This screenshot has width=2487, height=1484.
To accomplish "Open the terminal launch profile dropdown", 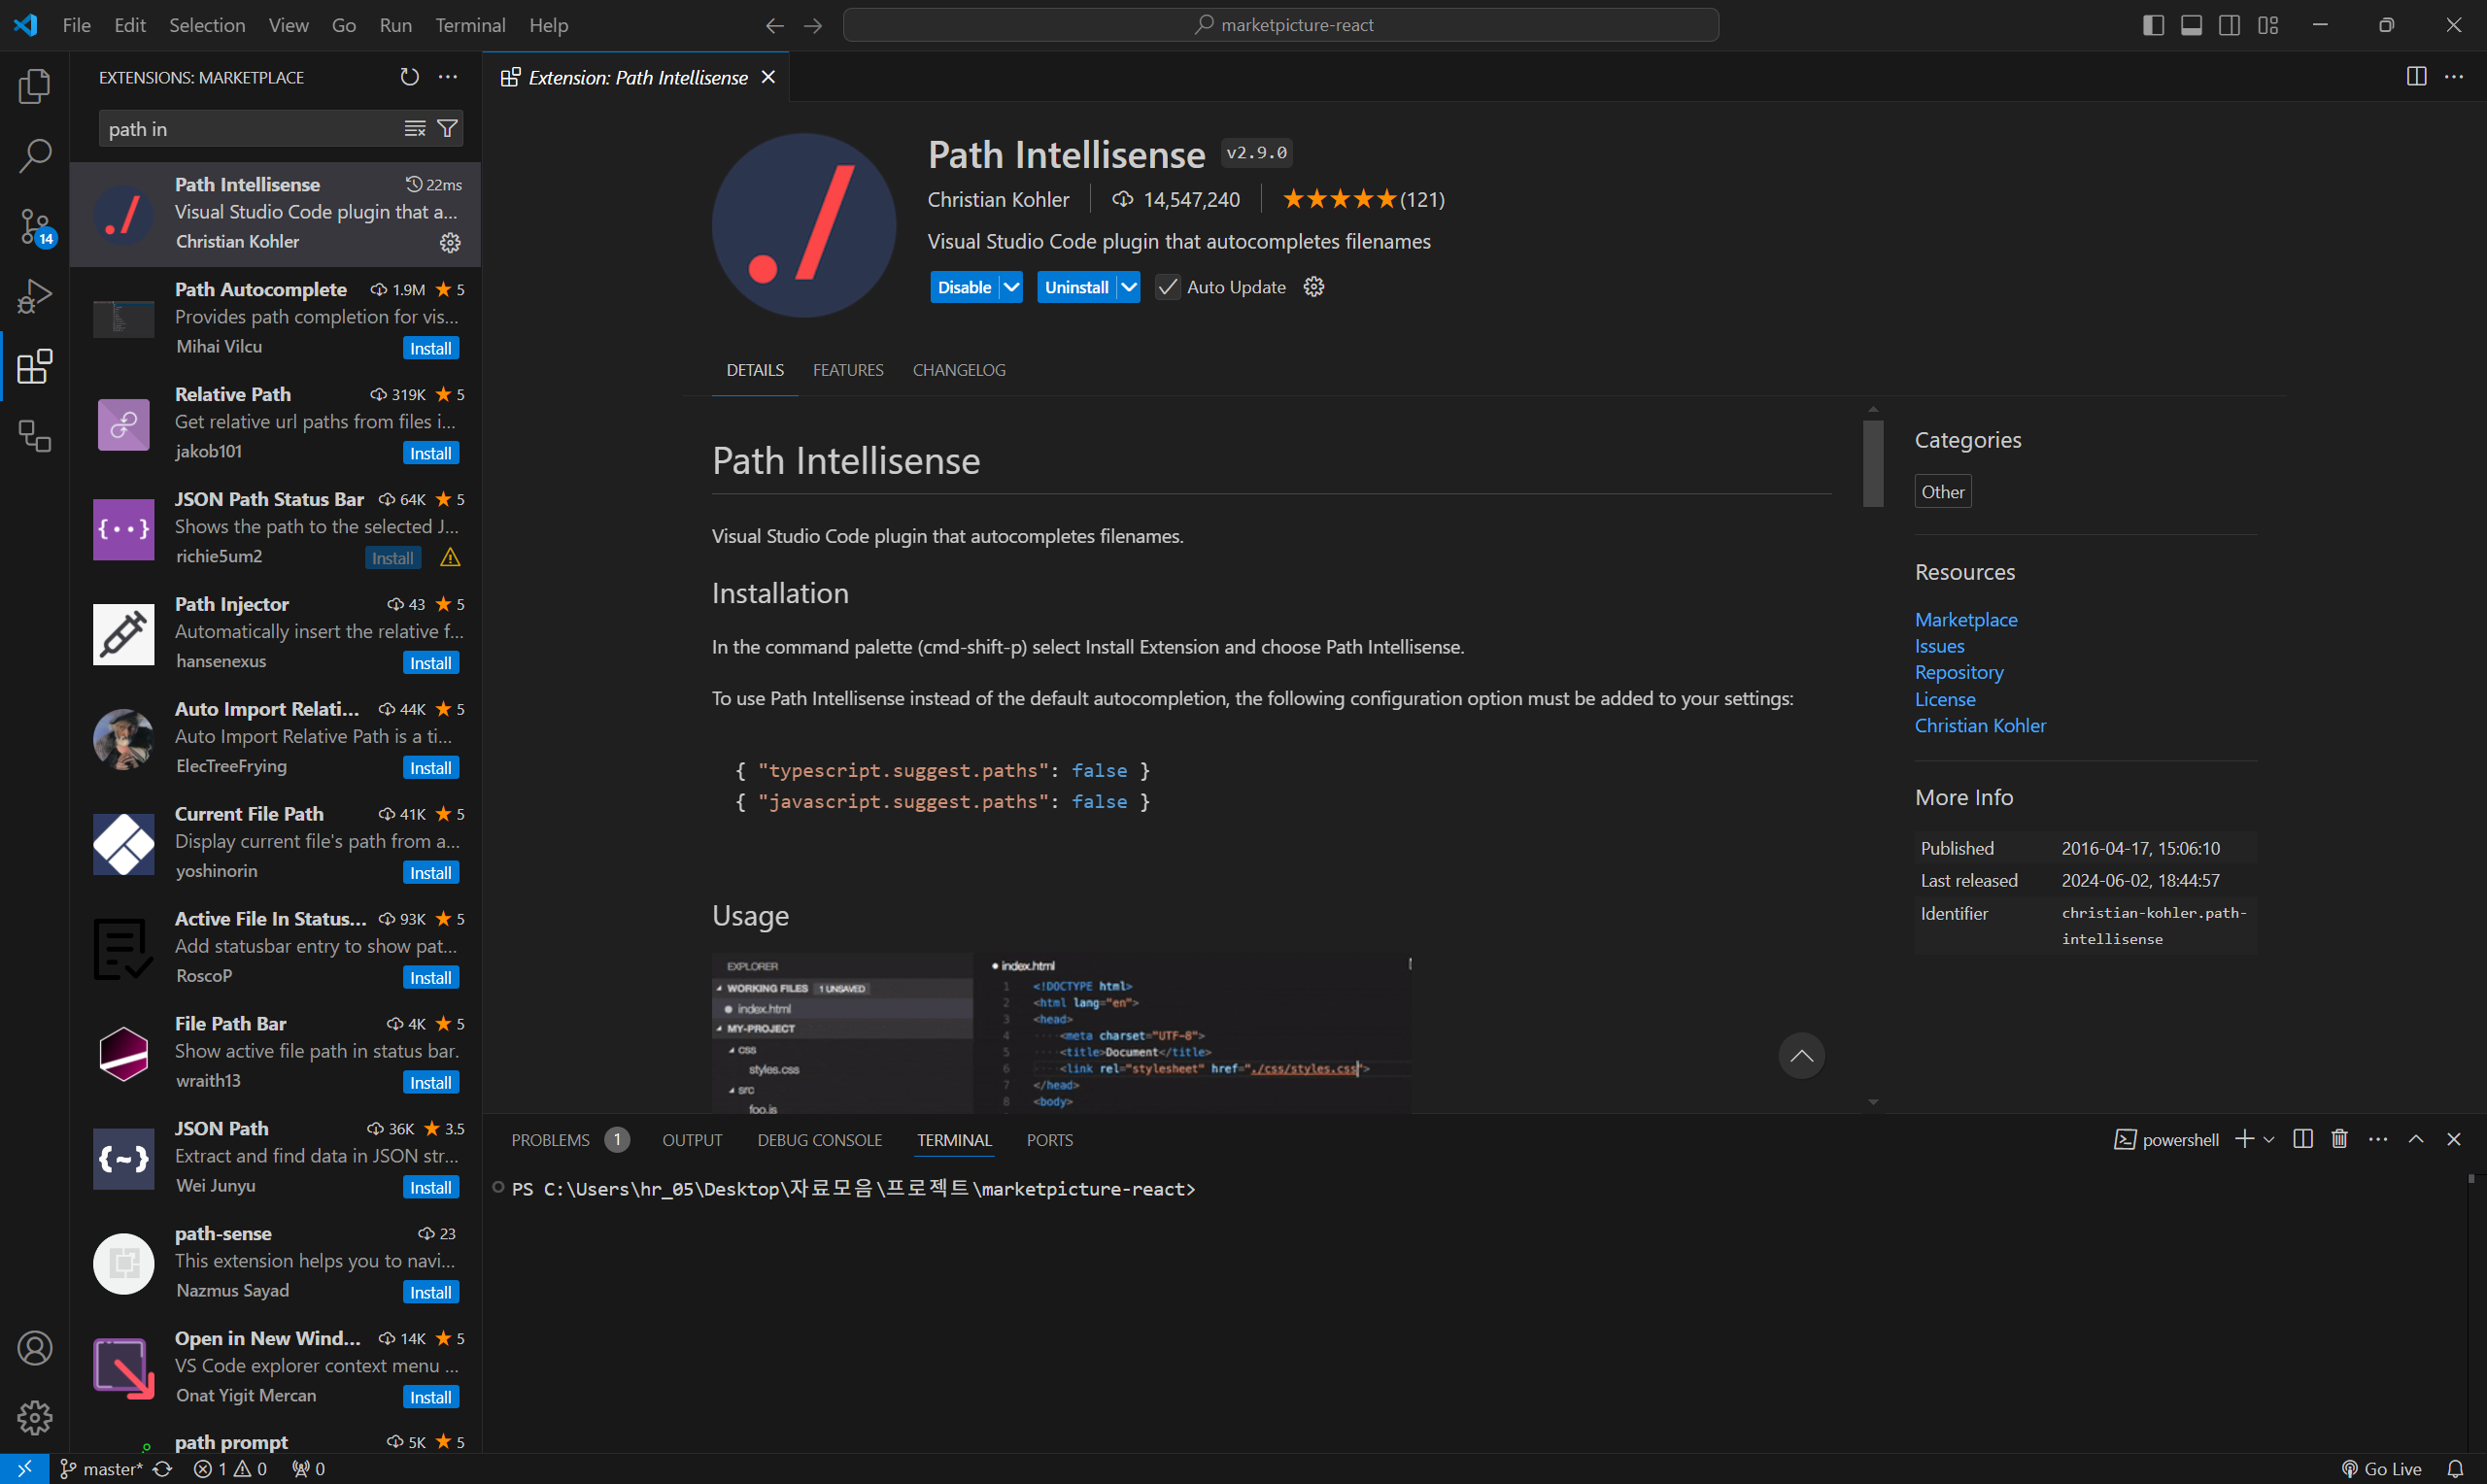I will [2269, 1139].
